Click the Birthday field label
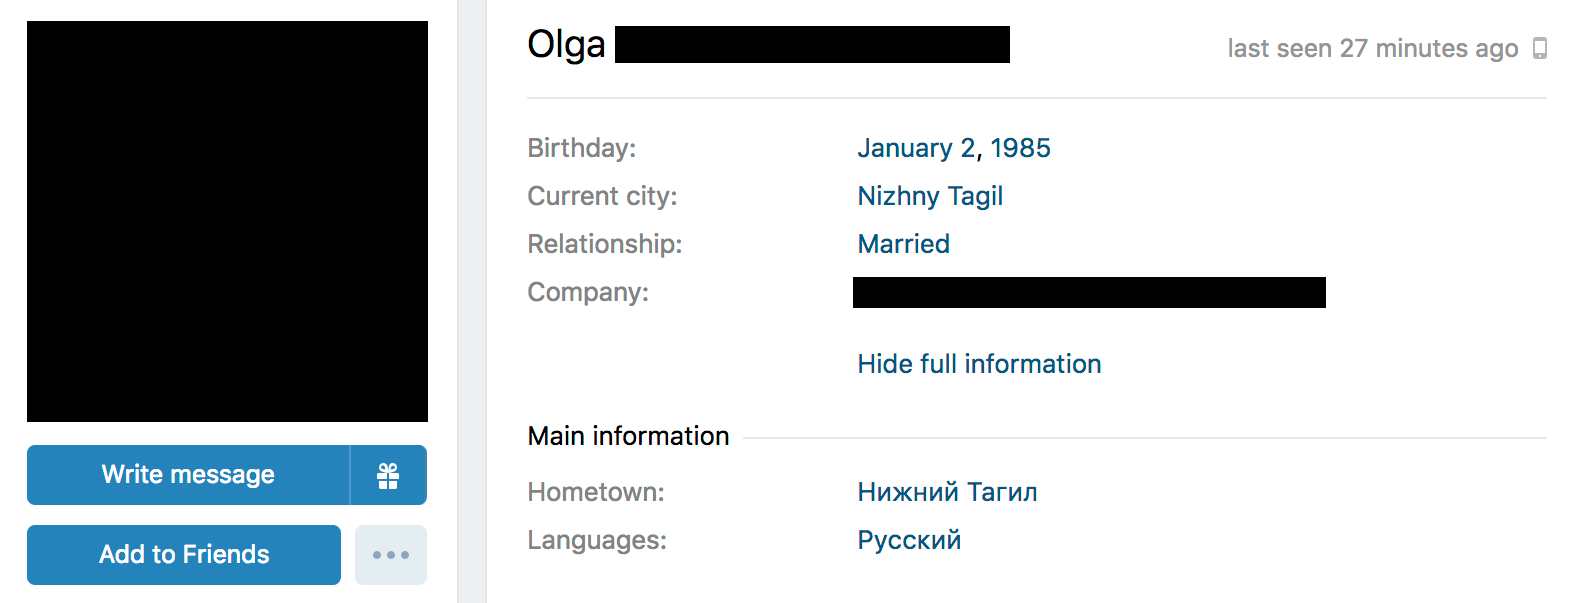 coord(582,148)
